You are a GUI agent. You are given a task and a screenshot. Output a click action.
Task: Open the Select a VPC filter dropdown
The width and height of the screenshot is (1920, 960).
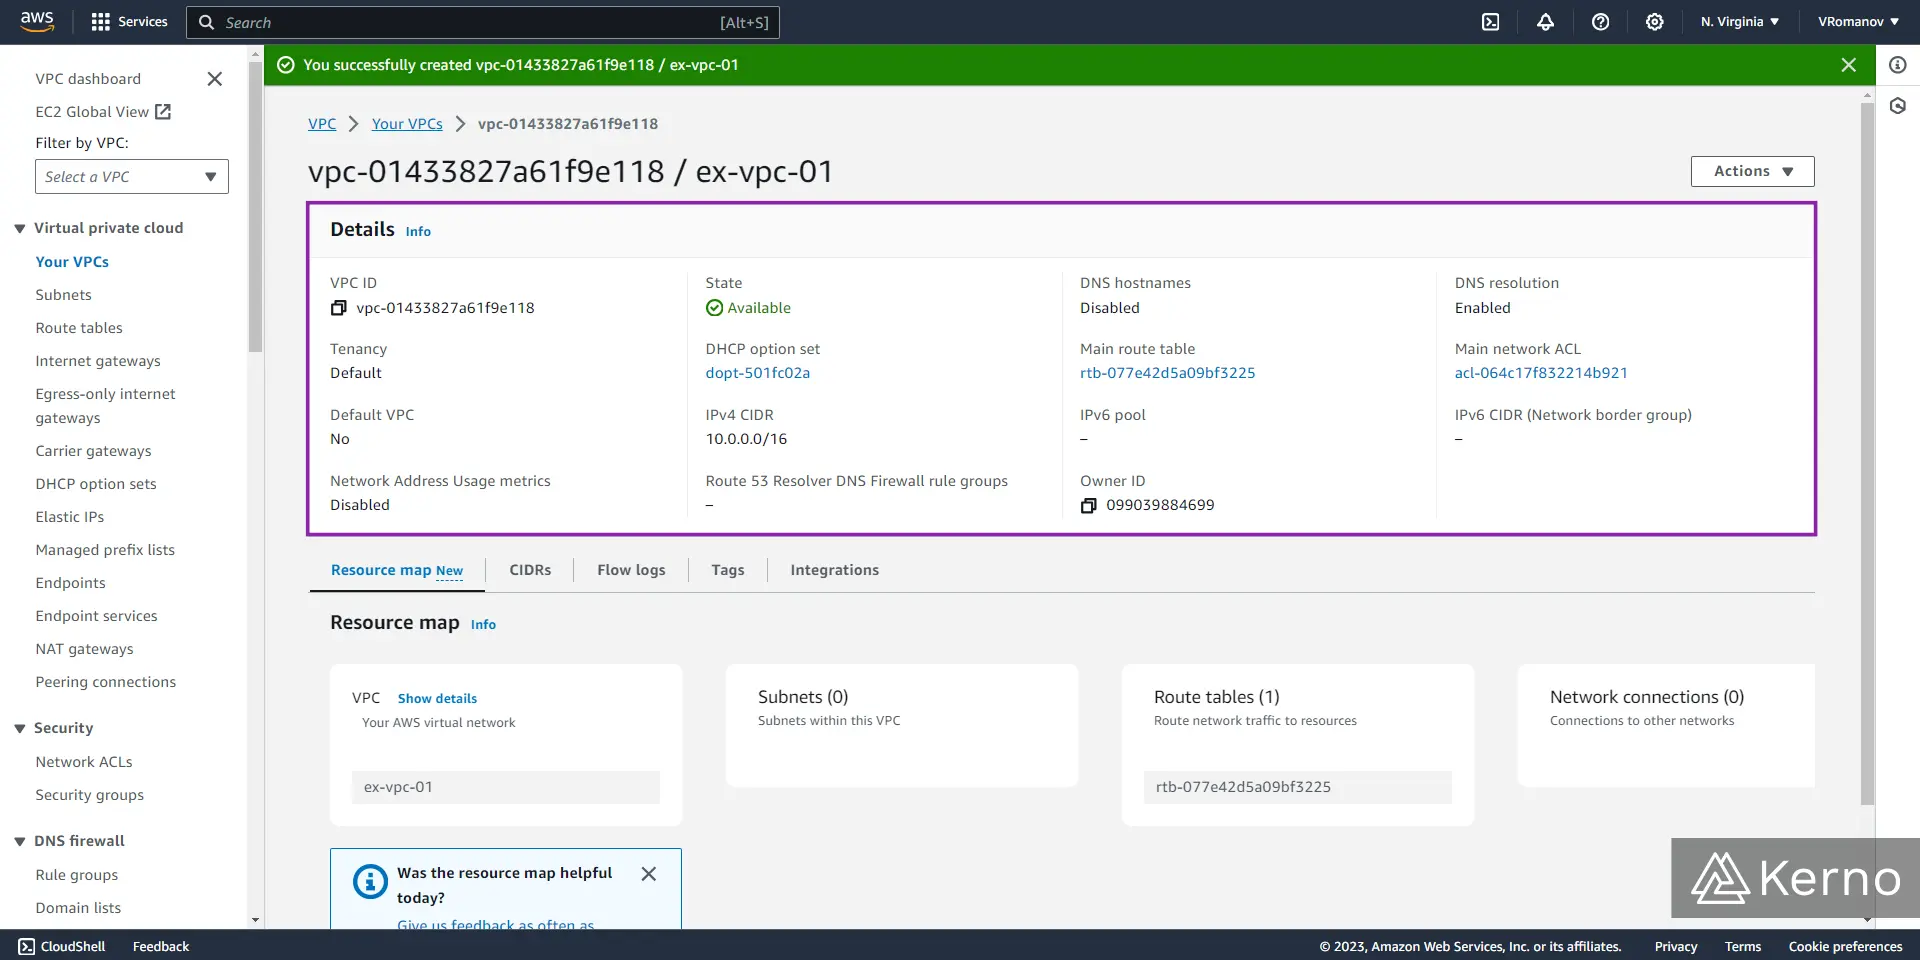click(x=132, y=177)
